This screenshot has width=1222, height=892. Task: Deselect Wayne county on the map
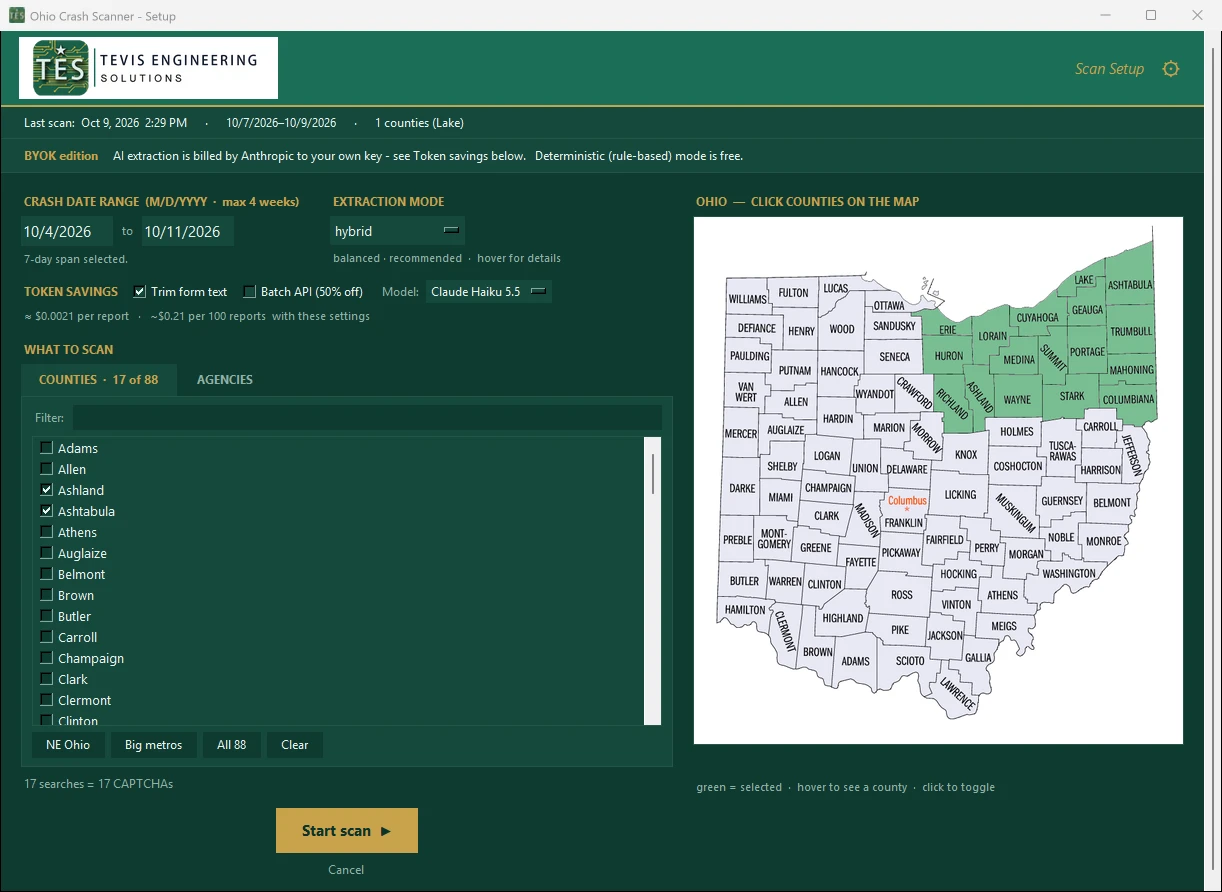tap(1017, 400)
